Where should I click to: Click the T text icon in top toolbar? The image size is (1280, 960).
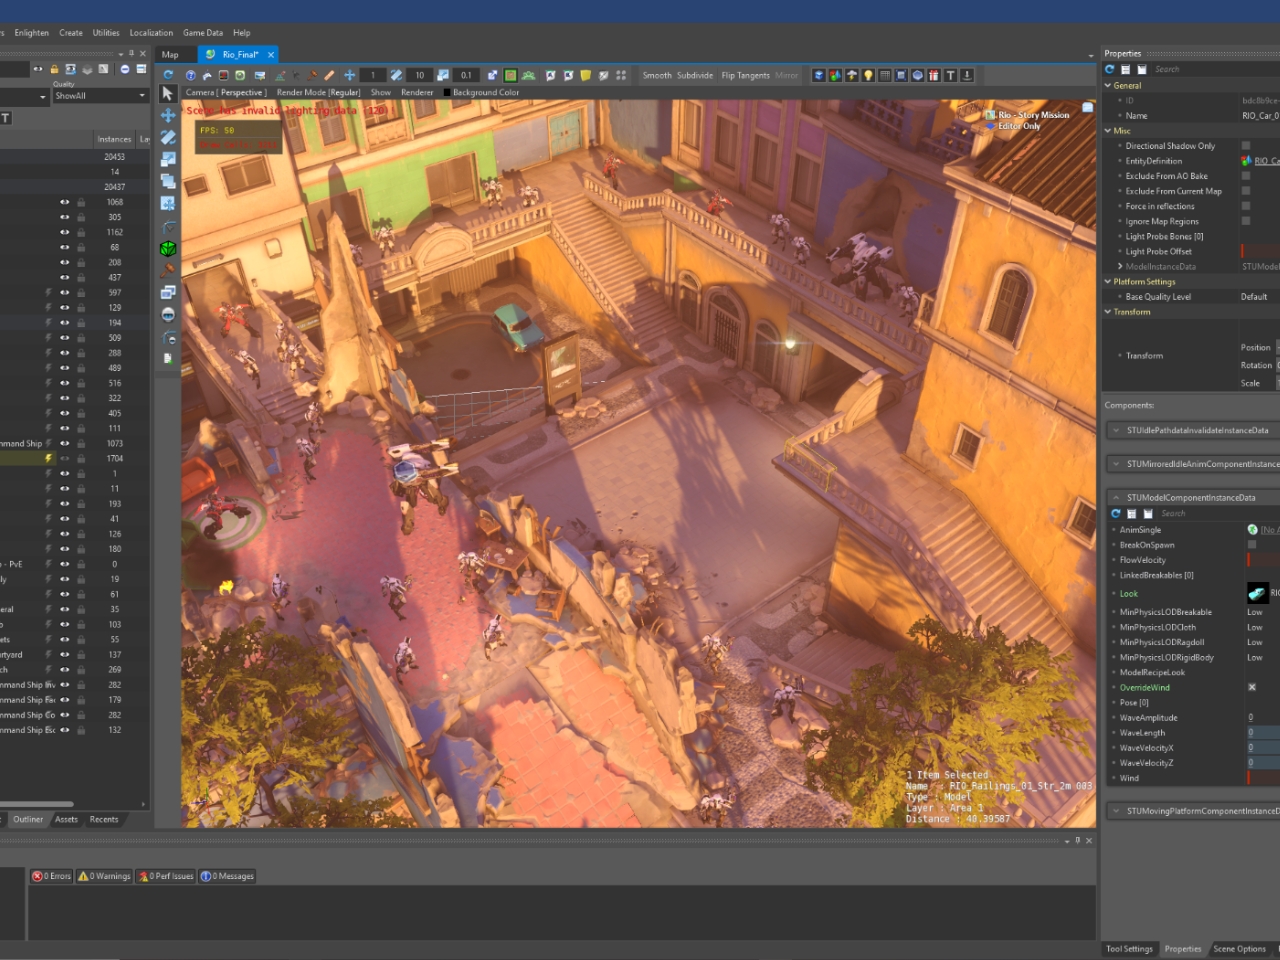(950, 75)
